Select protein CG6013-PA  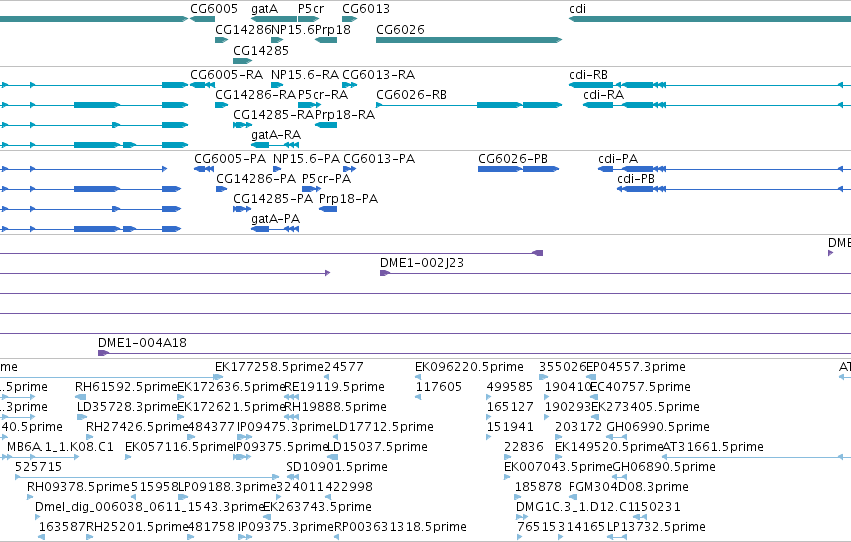tap(379, 158)
